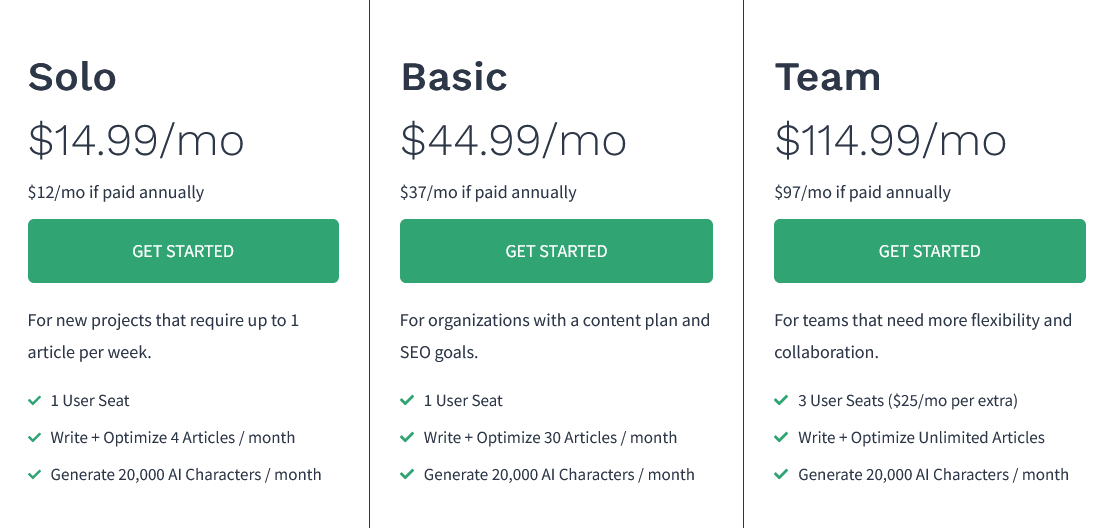This screenshot has height=528, width=1110.
Task: Click checkmark beside Solo's 1 User Seat
Action: click(x=35, y=401)
